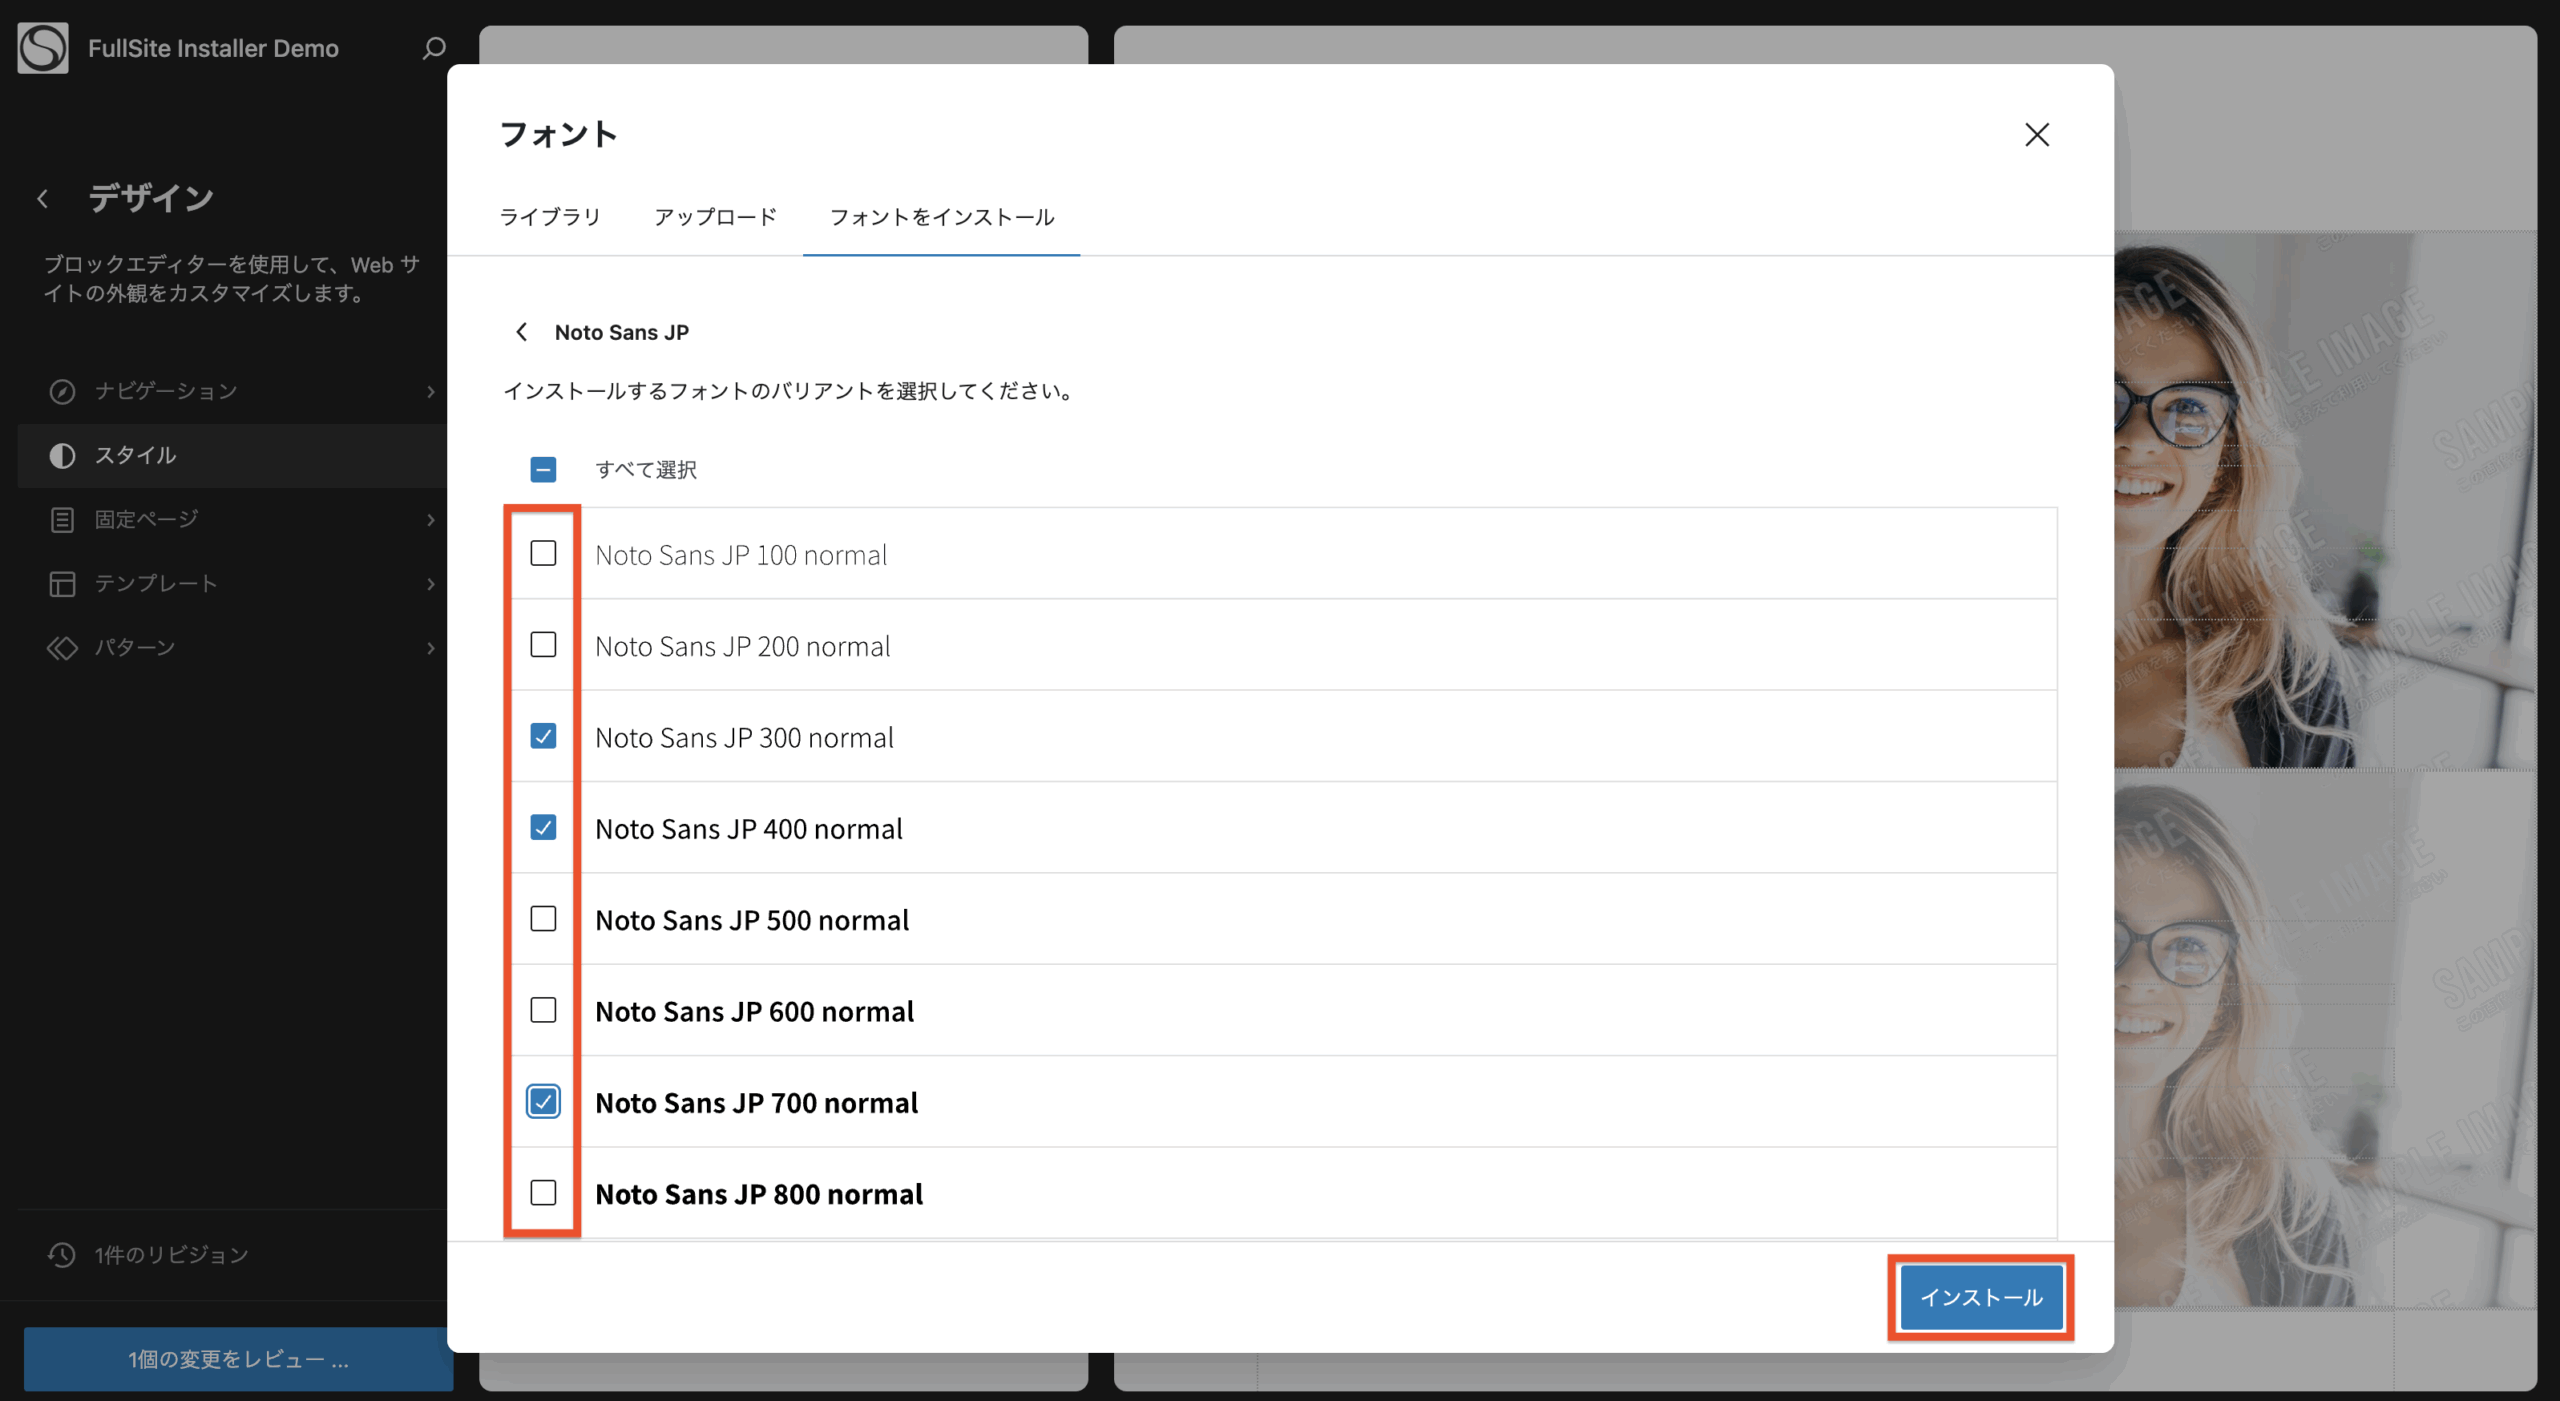The width and height of the screenshot is (2560, 1401).
Task: Click the パターン diamond icon
Action: (x=62, y=647)
